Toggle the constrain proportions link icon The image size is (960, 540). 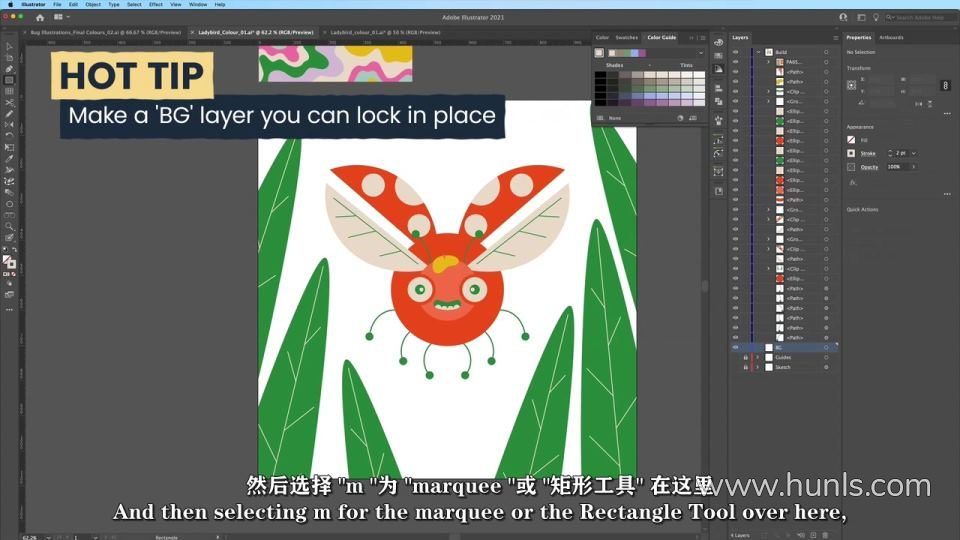click(945, 86)
